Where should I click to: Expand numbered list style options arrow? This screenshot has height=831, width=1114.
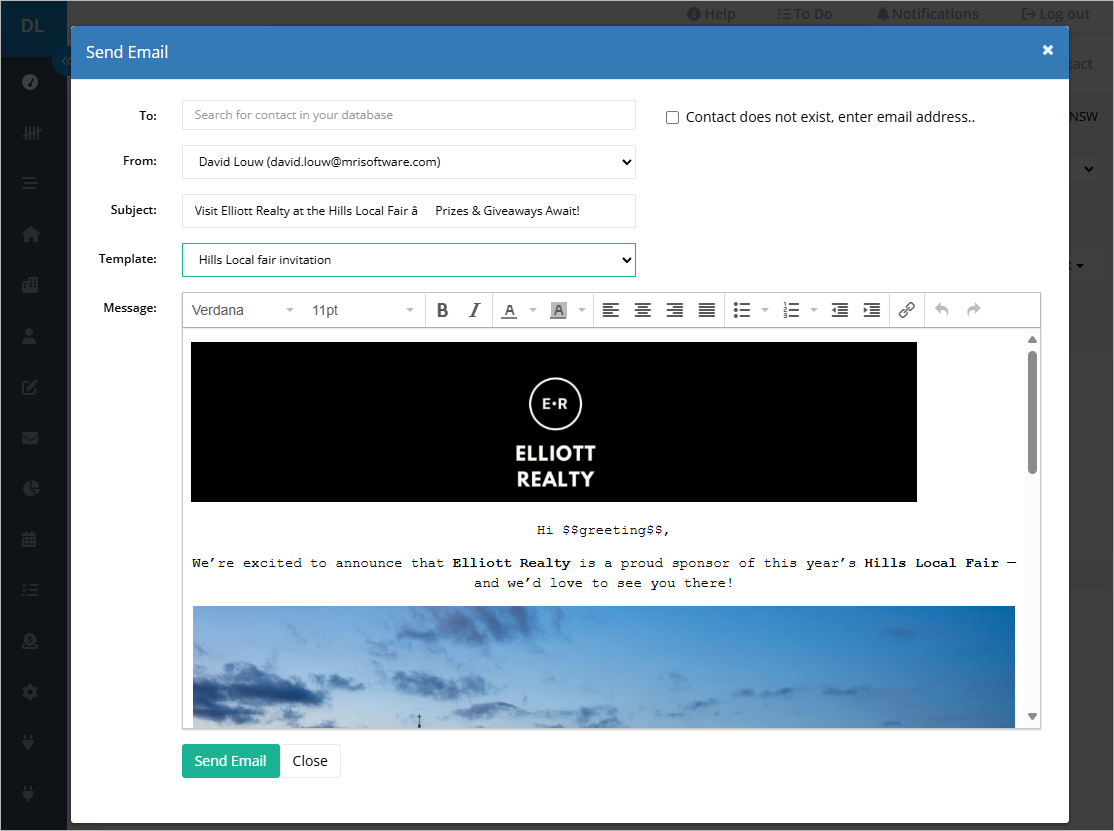814,310
